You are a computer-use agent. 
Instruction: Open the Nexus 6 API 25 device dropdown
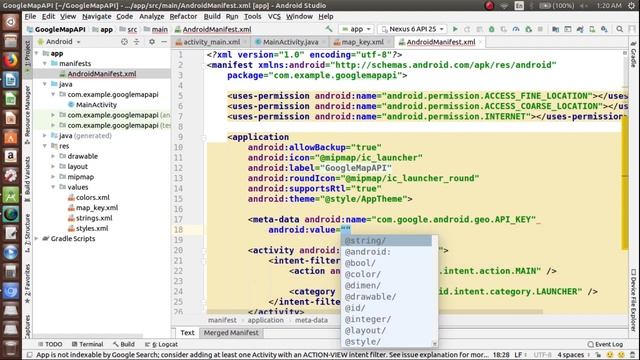point(412,29)
